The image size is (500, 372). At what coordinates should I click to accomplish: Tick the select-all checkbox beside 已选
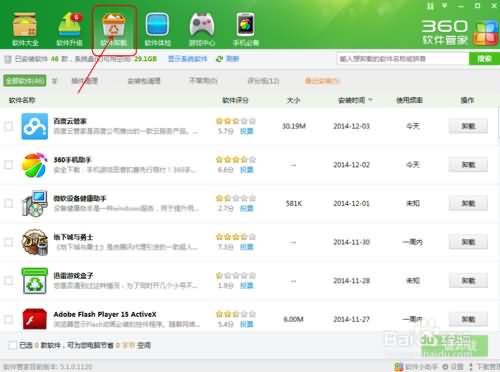(x=12, y=345)
